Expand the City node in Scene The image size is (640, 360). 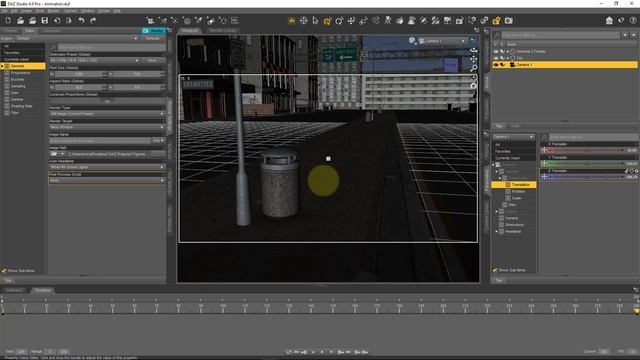[x=508, y=58]
